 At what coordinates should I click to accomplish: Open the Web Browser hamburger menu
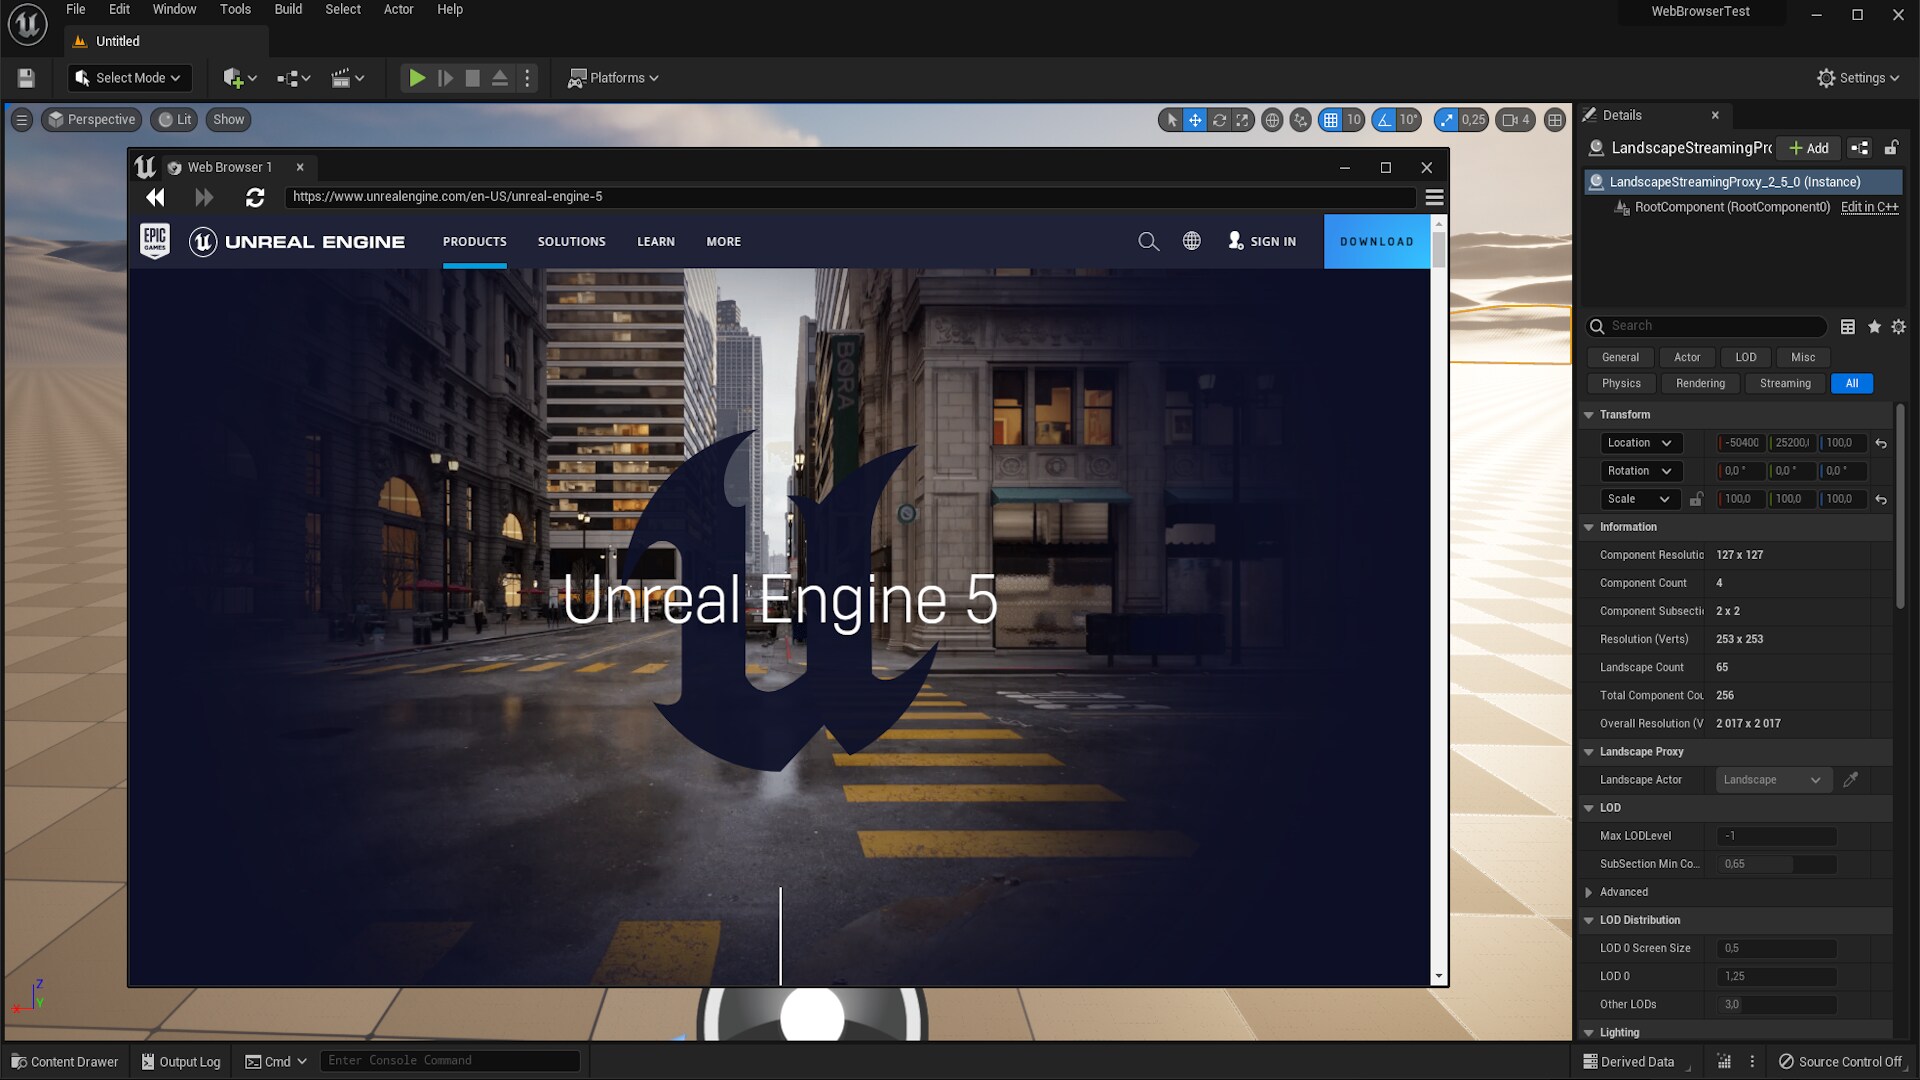1434,197
